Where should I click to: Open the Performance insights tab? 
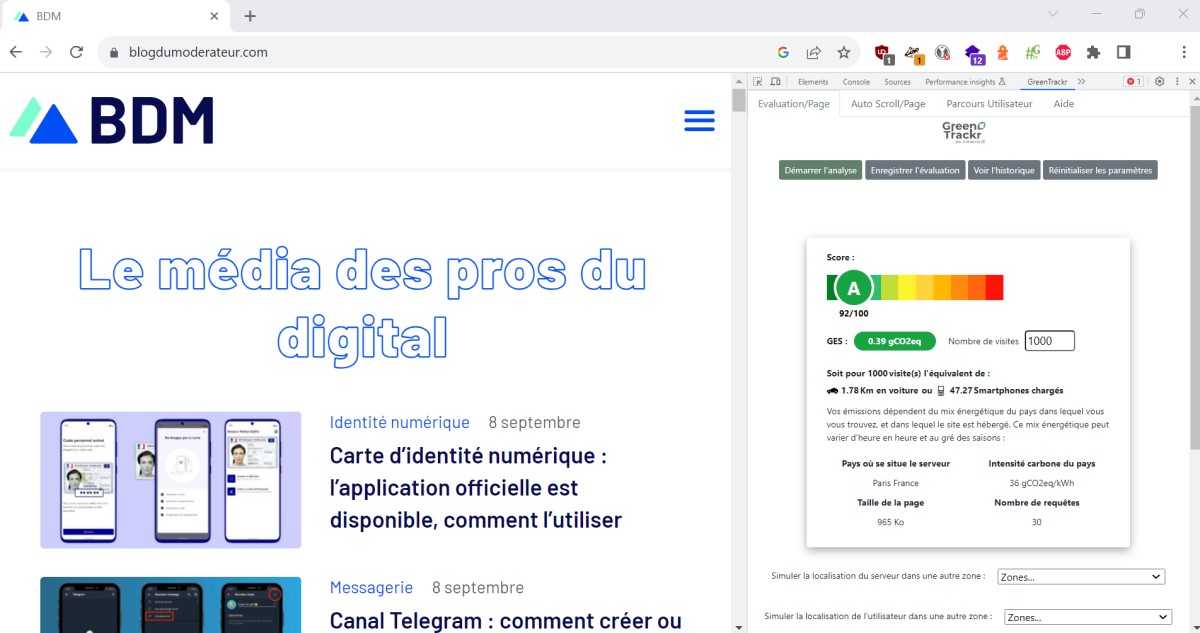pos(965,82)
